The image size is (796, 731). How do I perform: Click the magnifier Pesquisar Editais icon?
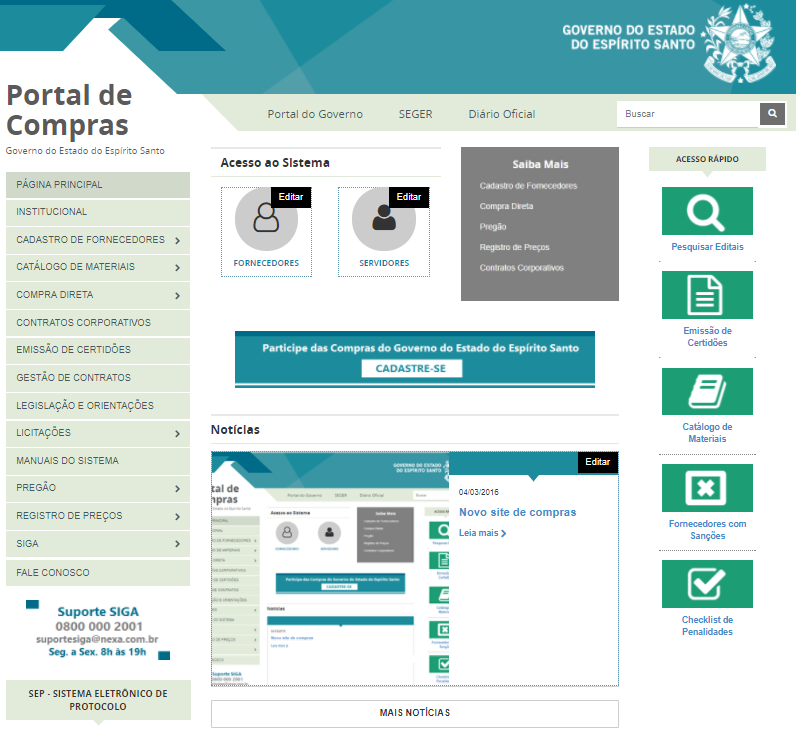[x=707, y=211]
